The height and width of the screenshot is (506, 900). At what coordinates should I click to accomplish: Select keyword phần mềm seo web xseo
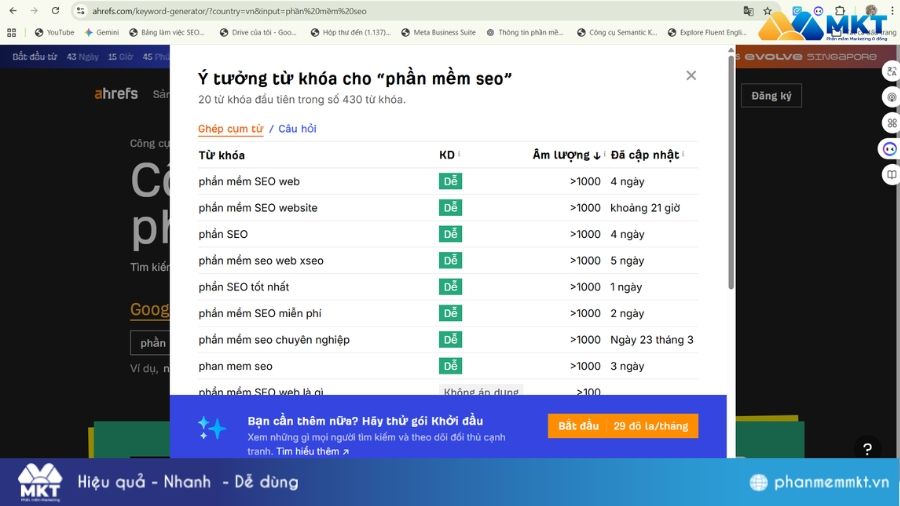tap(261, 260)
